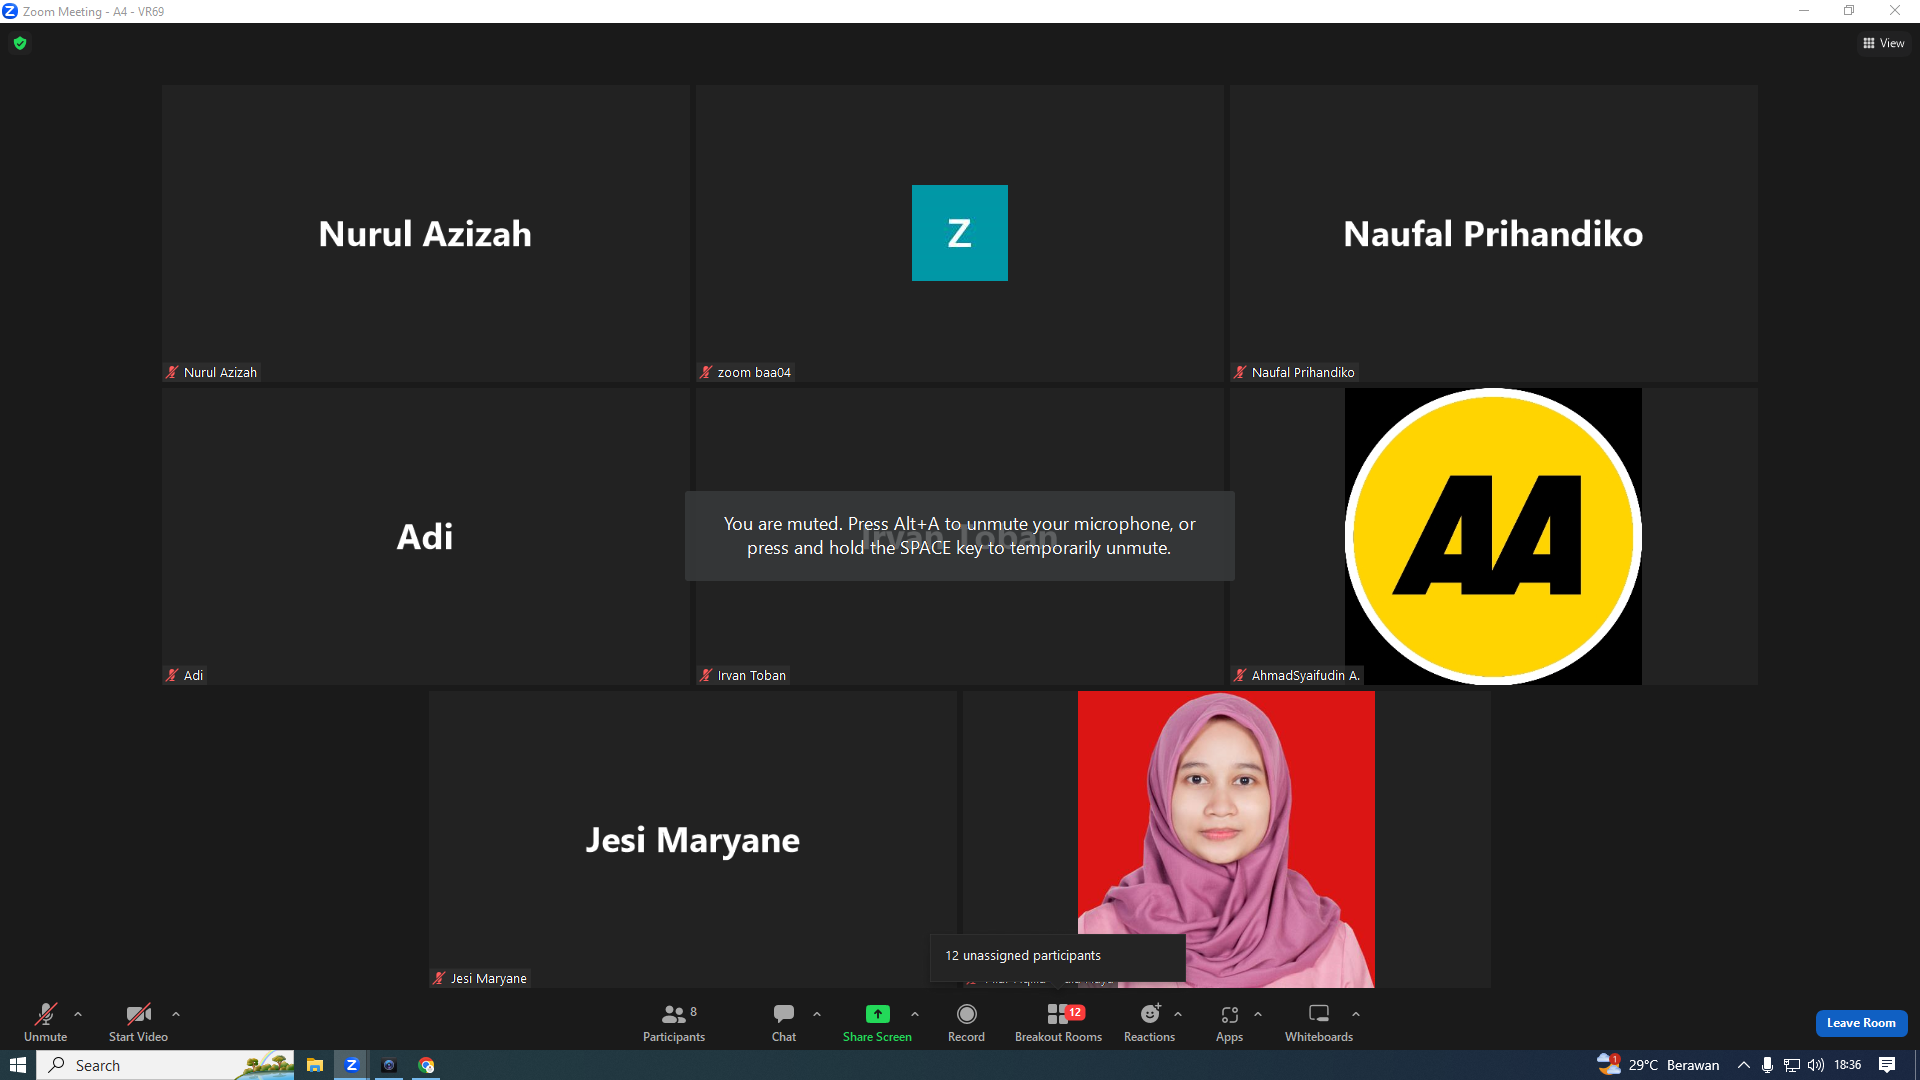Viewport: 1920px width, 1080px height.
Task: Select Naufal Prihandiko's video tile
Action: 1493,233
